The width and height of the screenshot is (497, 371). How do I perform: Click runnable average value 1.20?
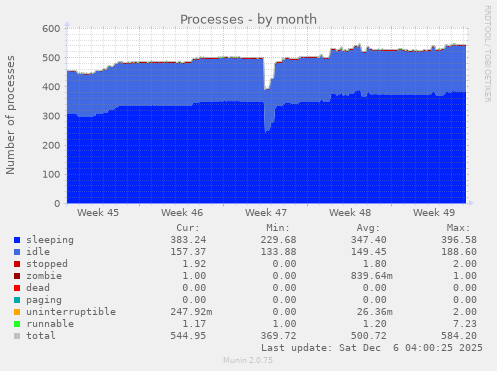pos(375,324)
